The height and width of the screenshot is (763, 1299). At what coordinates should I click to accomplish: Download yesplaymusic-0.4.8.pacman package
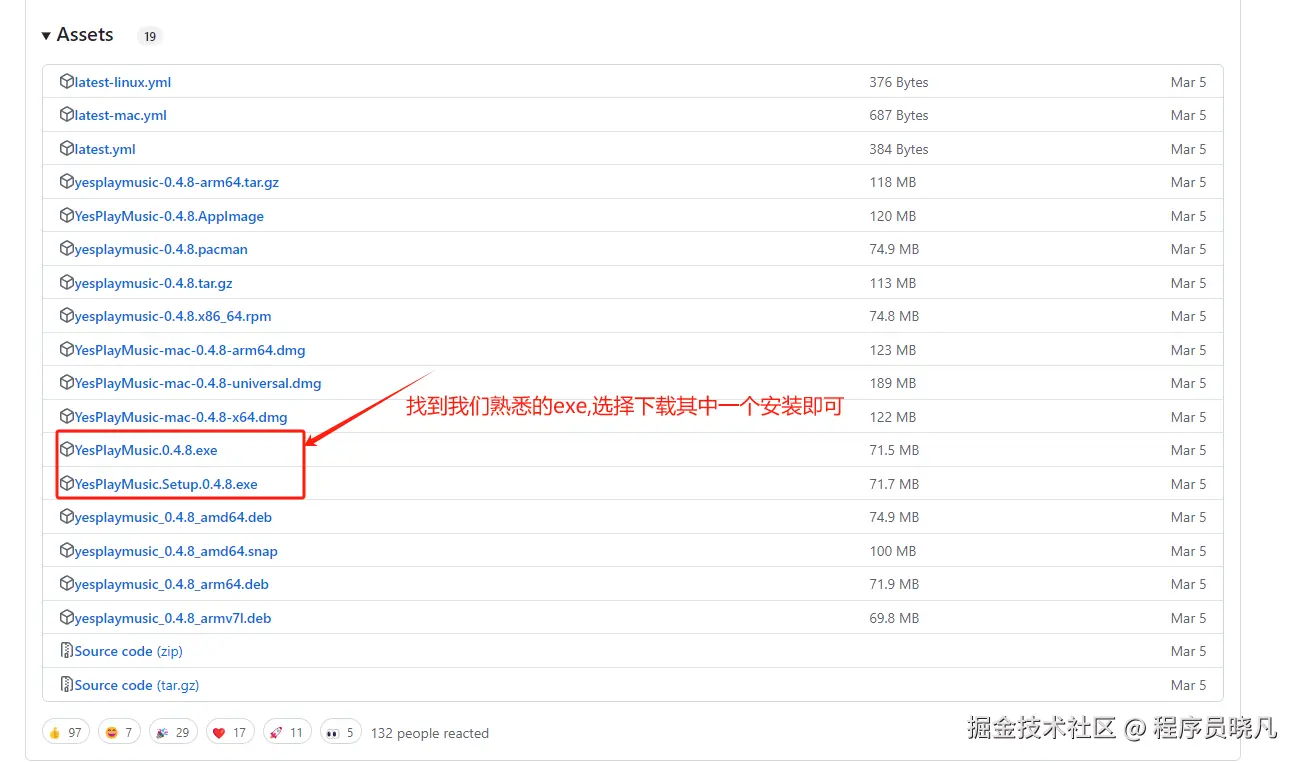click(161, 249)
